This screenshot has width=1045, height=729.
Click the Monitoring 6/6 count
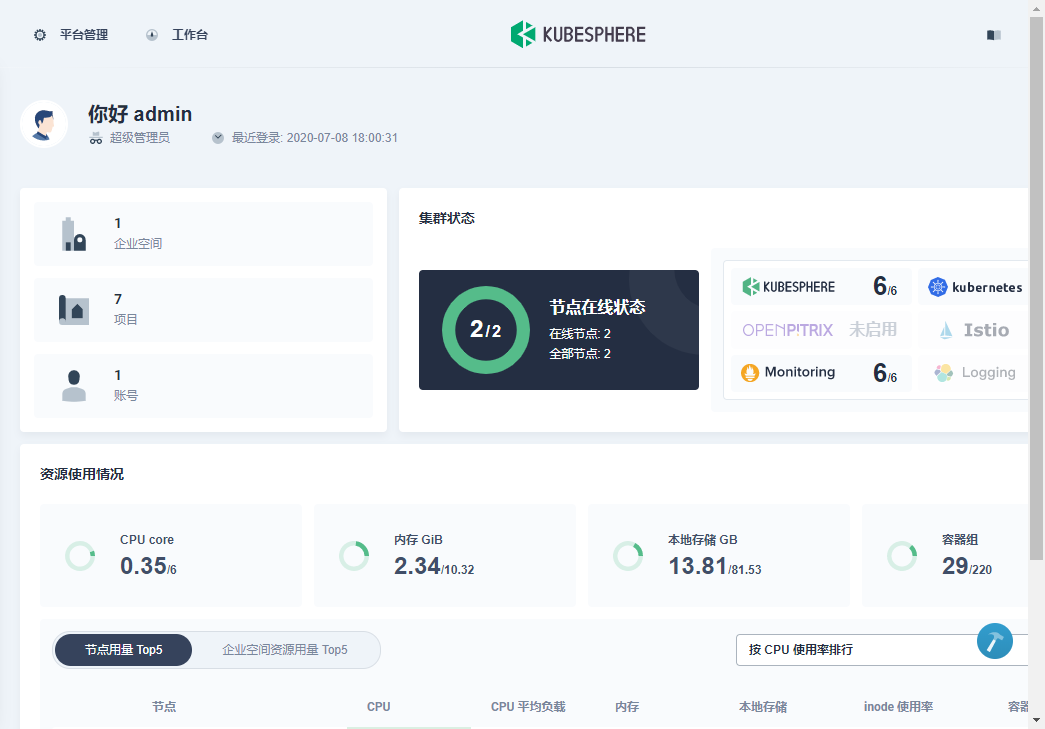[885, 372]
